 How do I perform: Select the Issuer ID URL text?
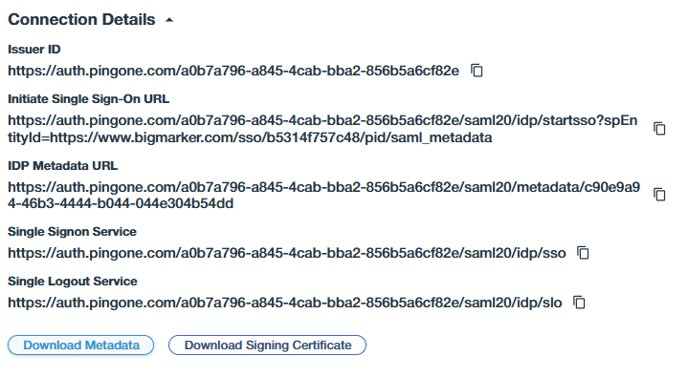(233, 71)
